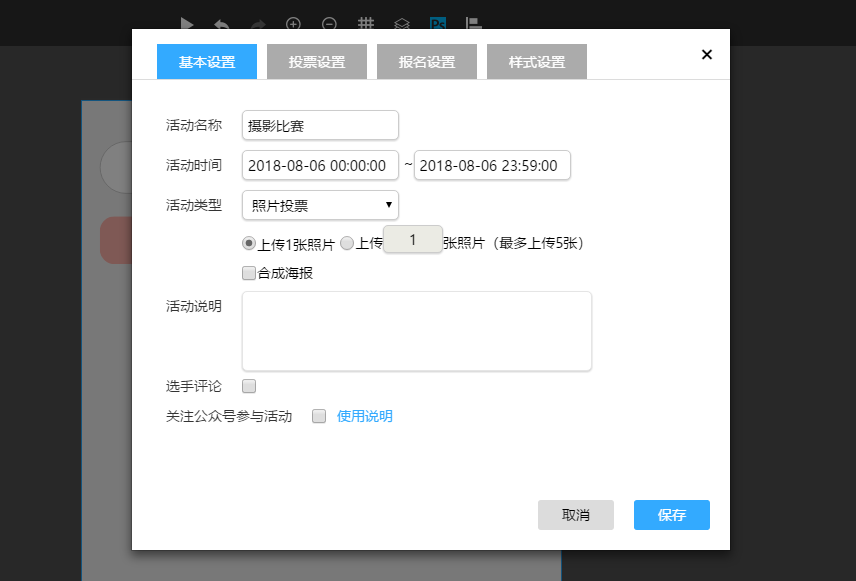Click the photo count number box
The image size is (856, 581).
(413, 239)
